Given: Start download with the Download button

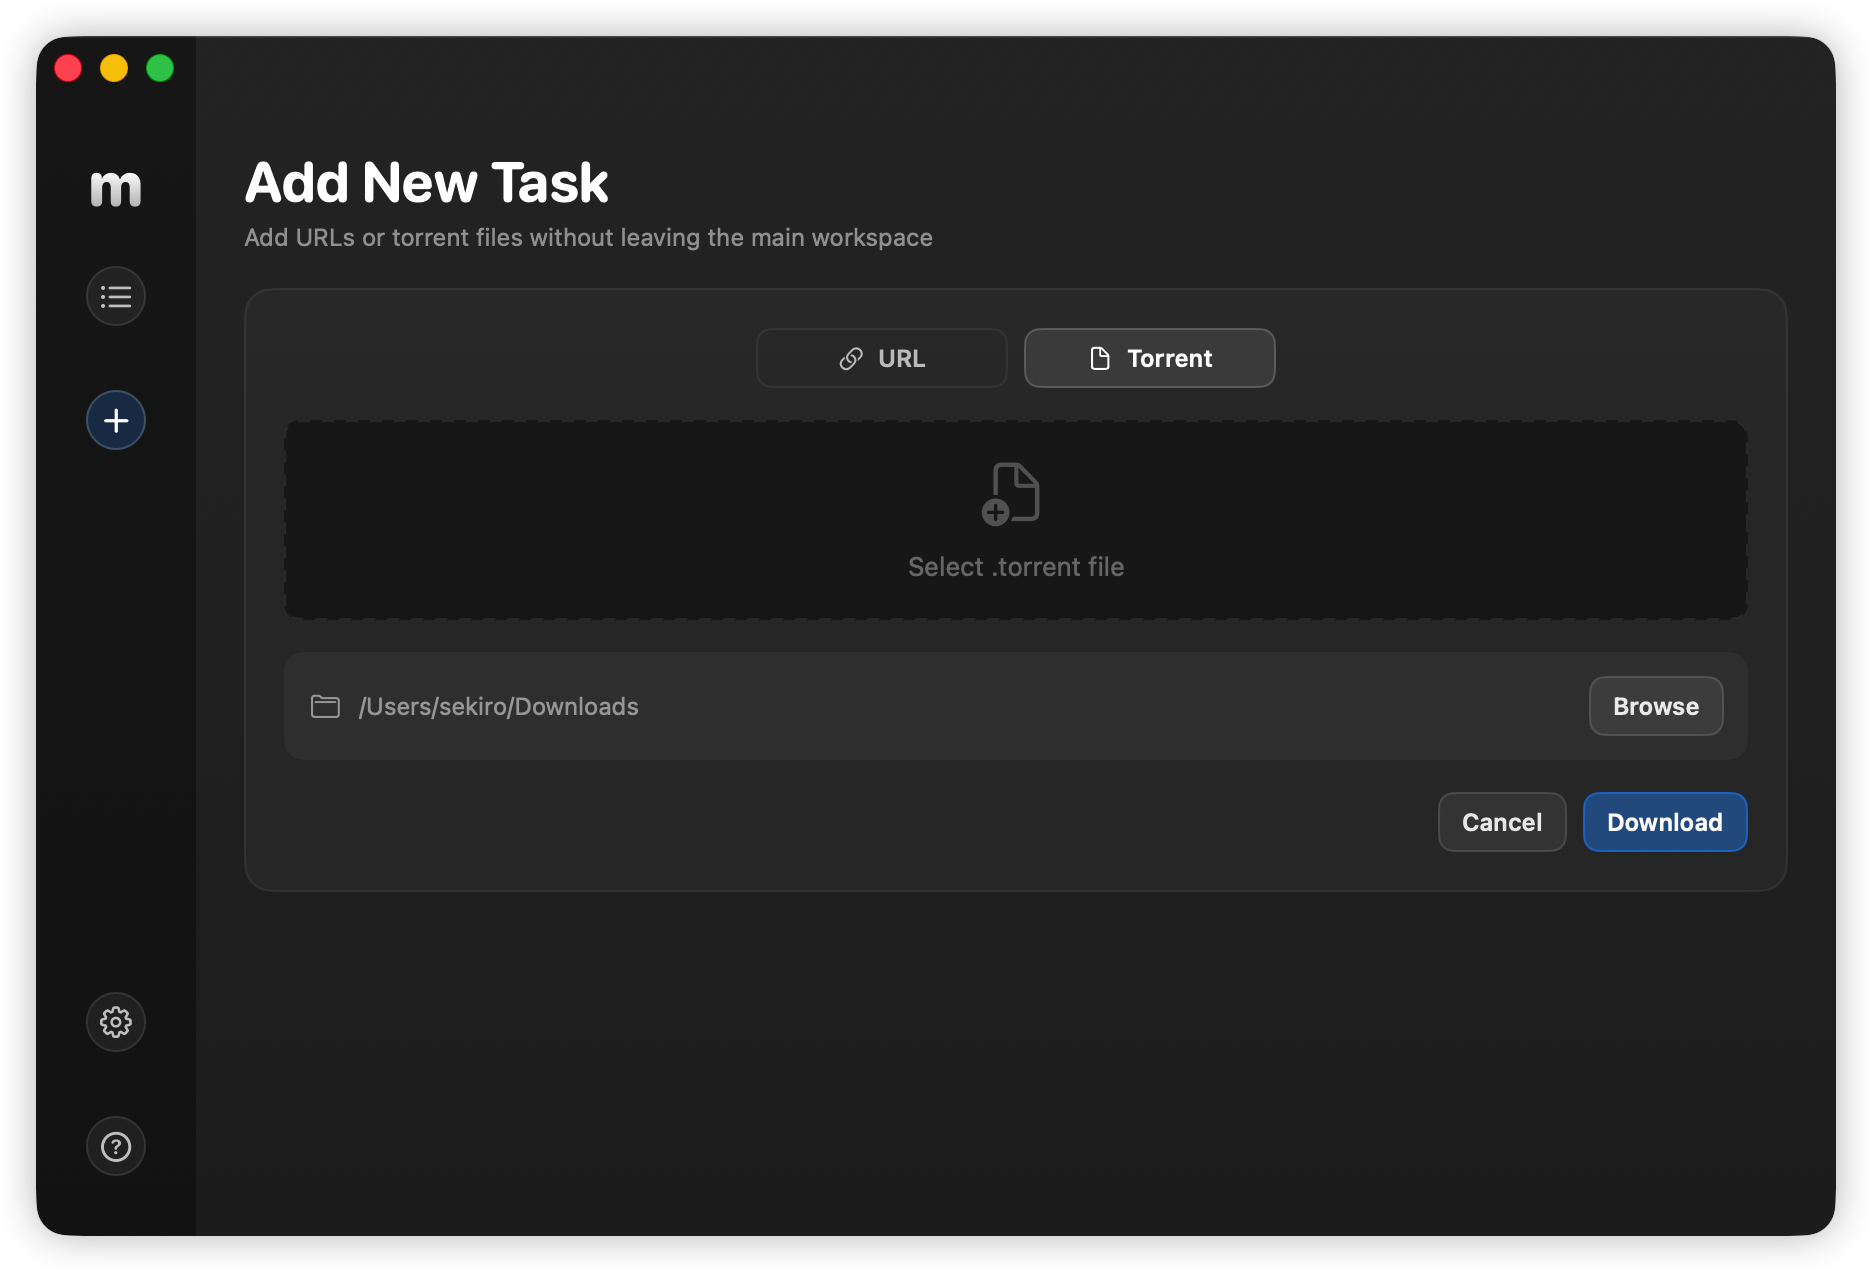Looking at the screenshot, I should (x=1664, y=822).
